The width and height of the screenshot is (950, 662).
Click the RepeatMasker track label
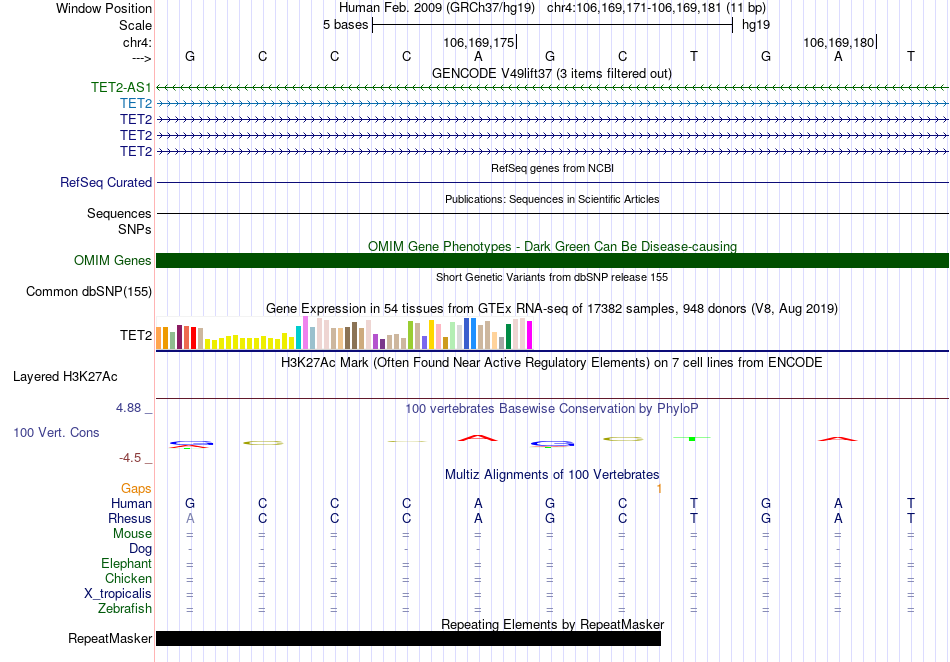pyautogui.click(x=110, y=638)
